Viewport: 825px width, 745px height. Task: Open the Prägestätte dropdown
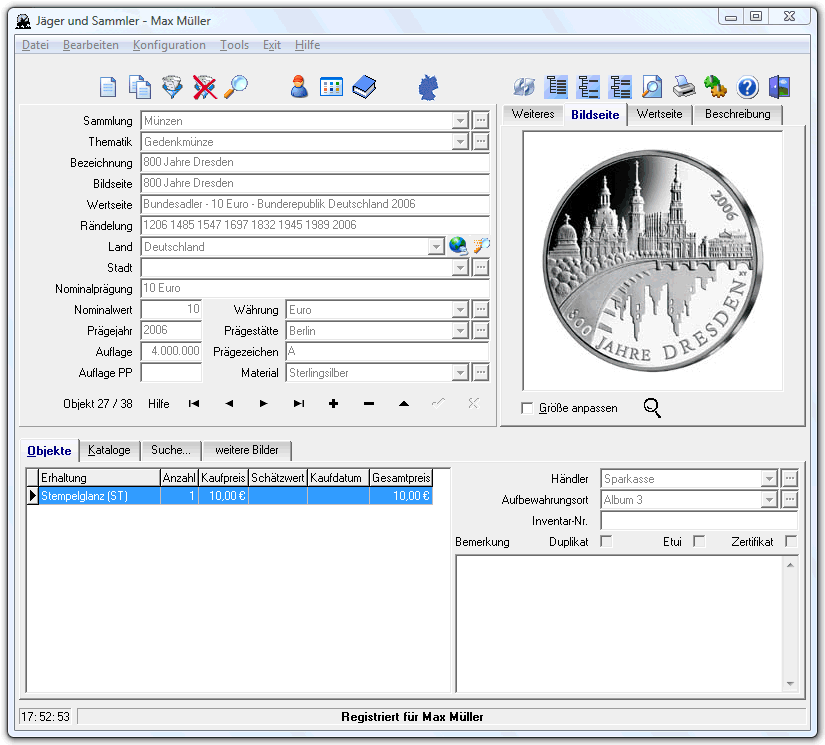pyautogui.click(x=460, y=330)
